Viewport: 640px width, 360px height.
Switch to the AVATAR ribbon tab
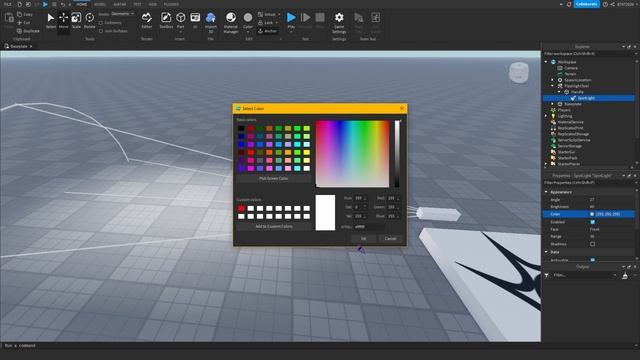point(120,4)
